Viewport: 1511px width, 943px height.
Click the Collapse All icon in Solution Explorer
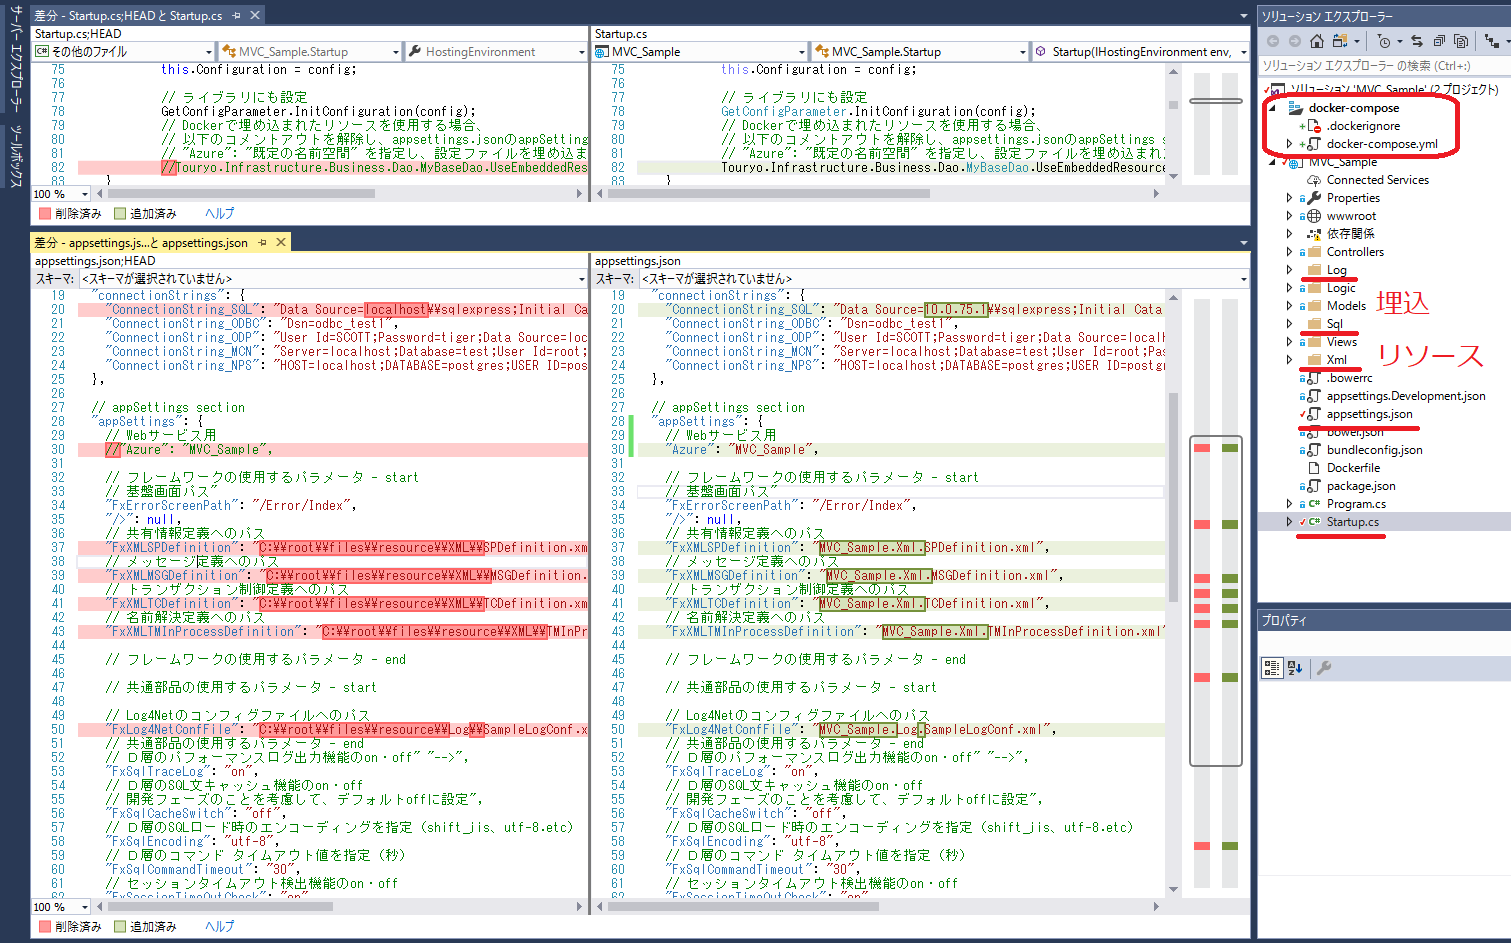tap(1438, 41)
